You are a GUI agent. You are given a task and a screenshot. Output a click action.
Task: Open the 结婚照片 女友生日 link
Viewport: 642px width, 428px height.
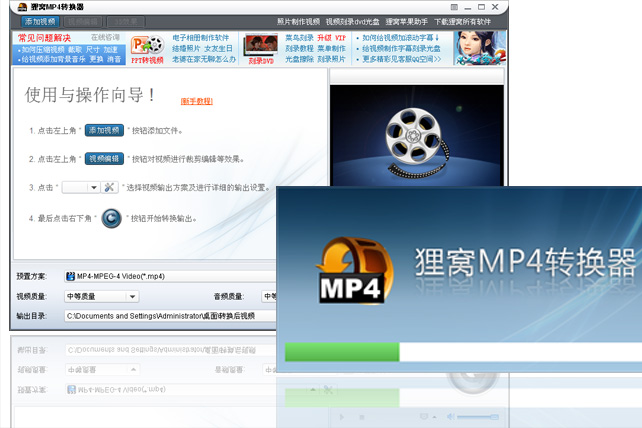(202, 48)
